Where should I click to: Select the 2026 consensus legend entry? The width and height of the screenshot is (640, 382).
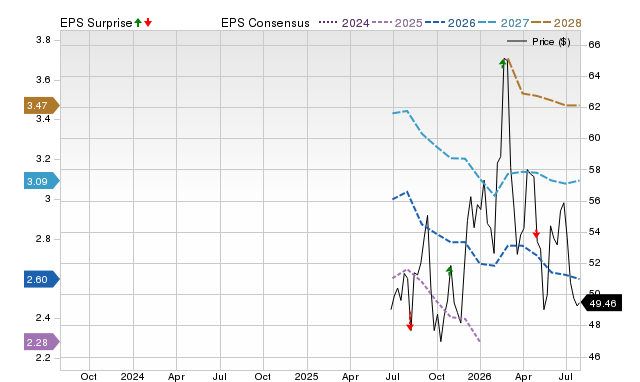click(x=450, y=23)
